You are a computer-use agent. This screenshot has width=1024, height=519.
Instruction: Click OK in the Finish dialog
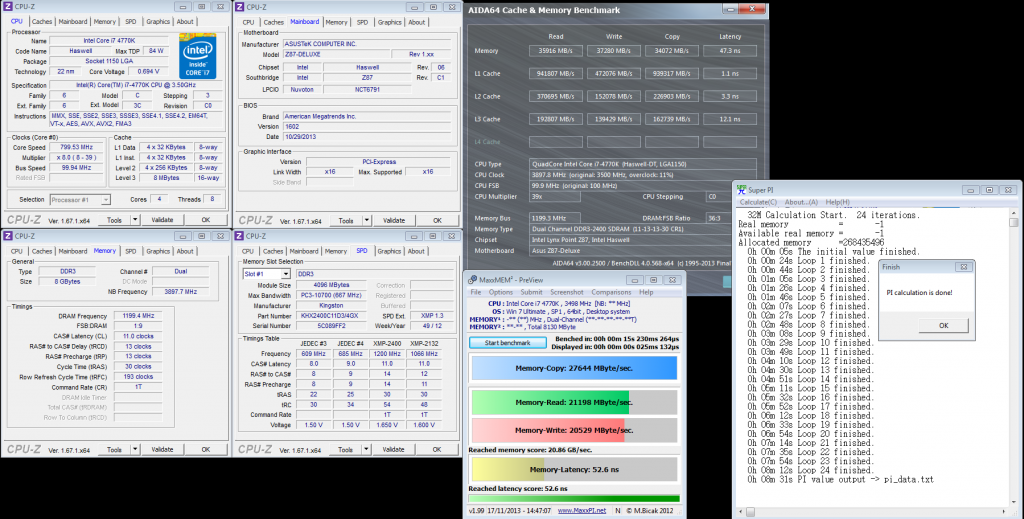tap(946, 325)
